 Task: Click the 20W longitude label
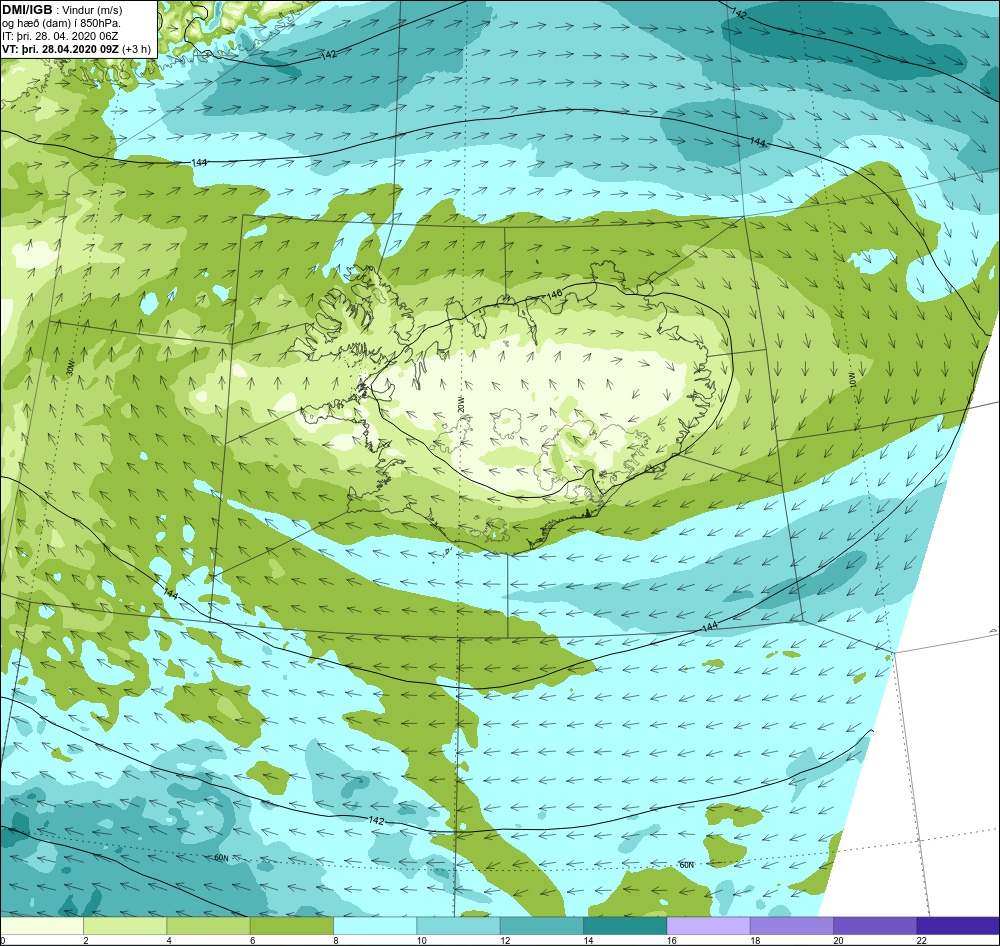[x=460, y=404]
